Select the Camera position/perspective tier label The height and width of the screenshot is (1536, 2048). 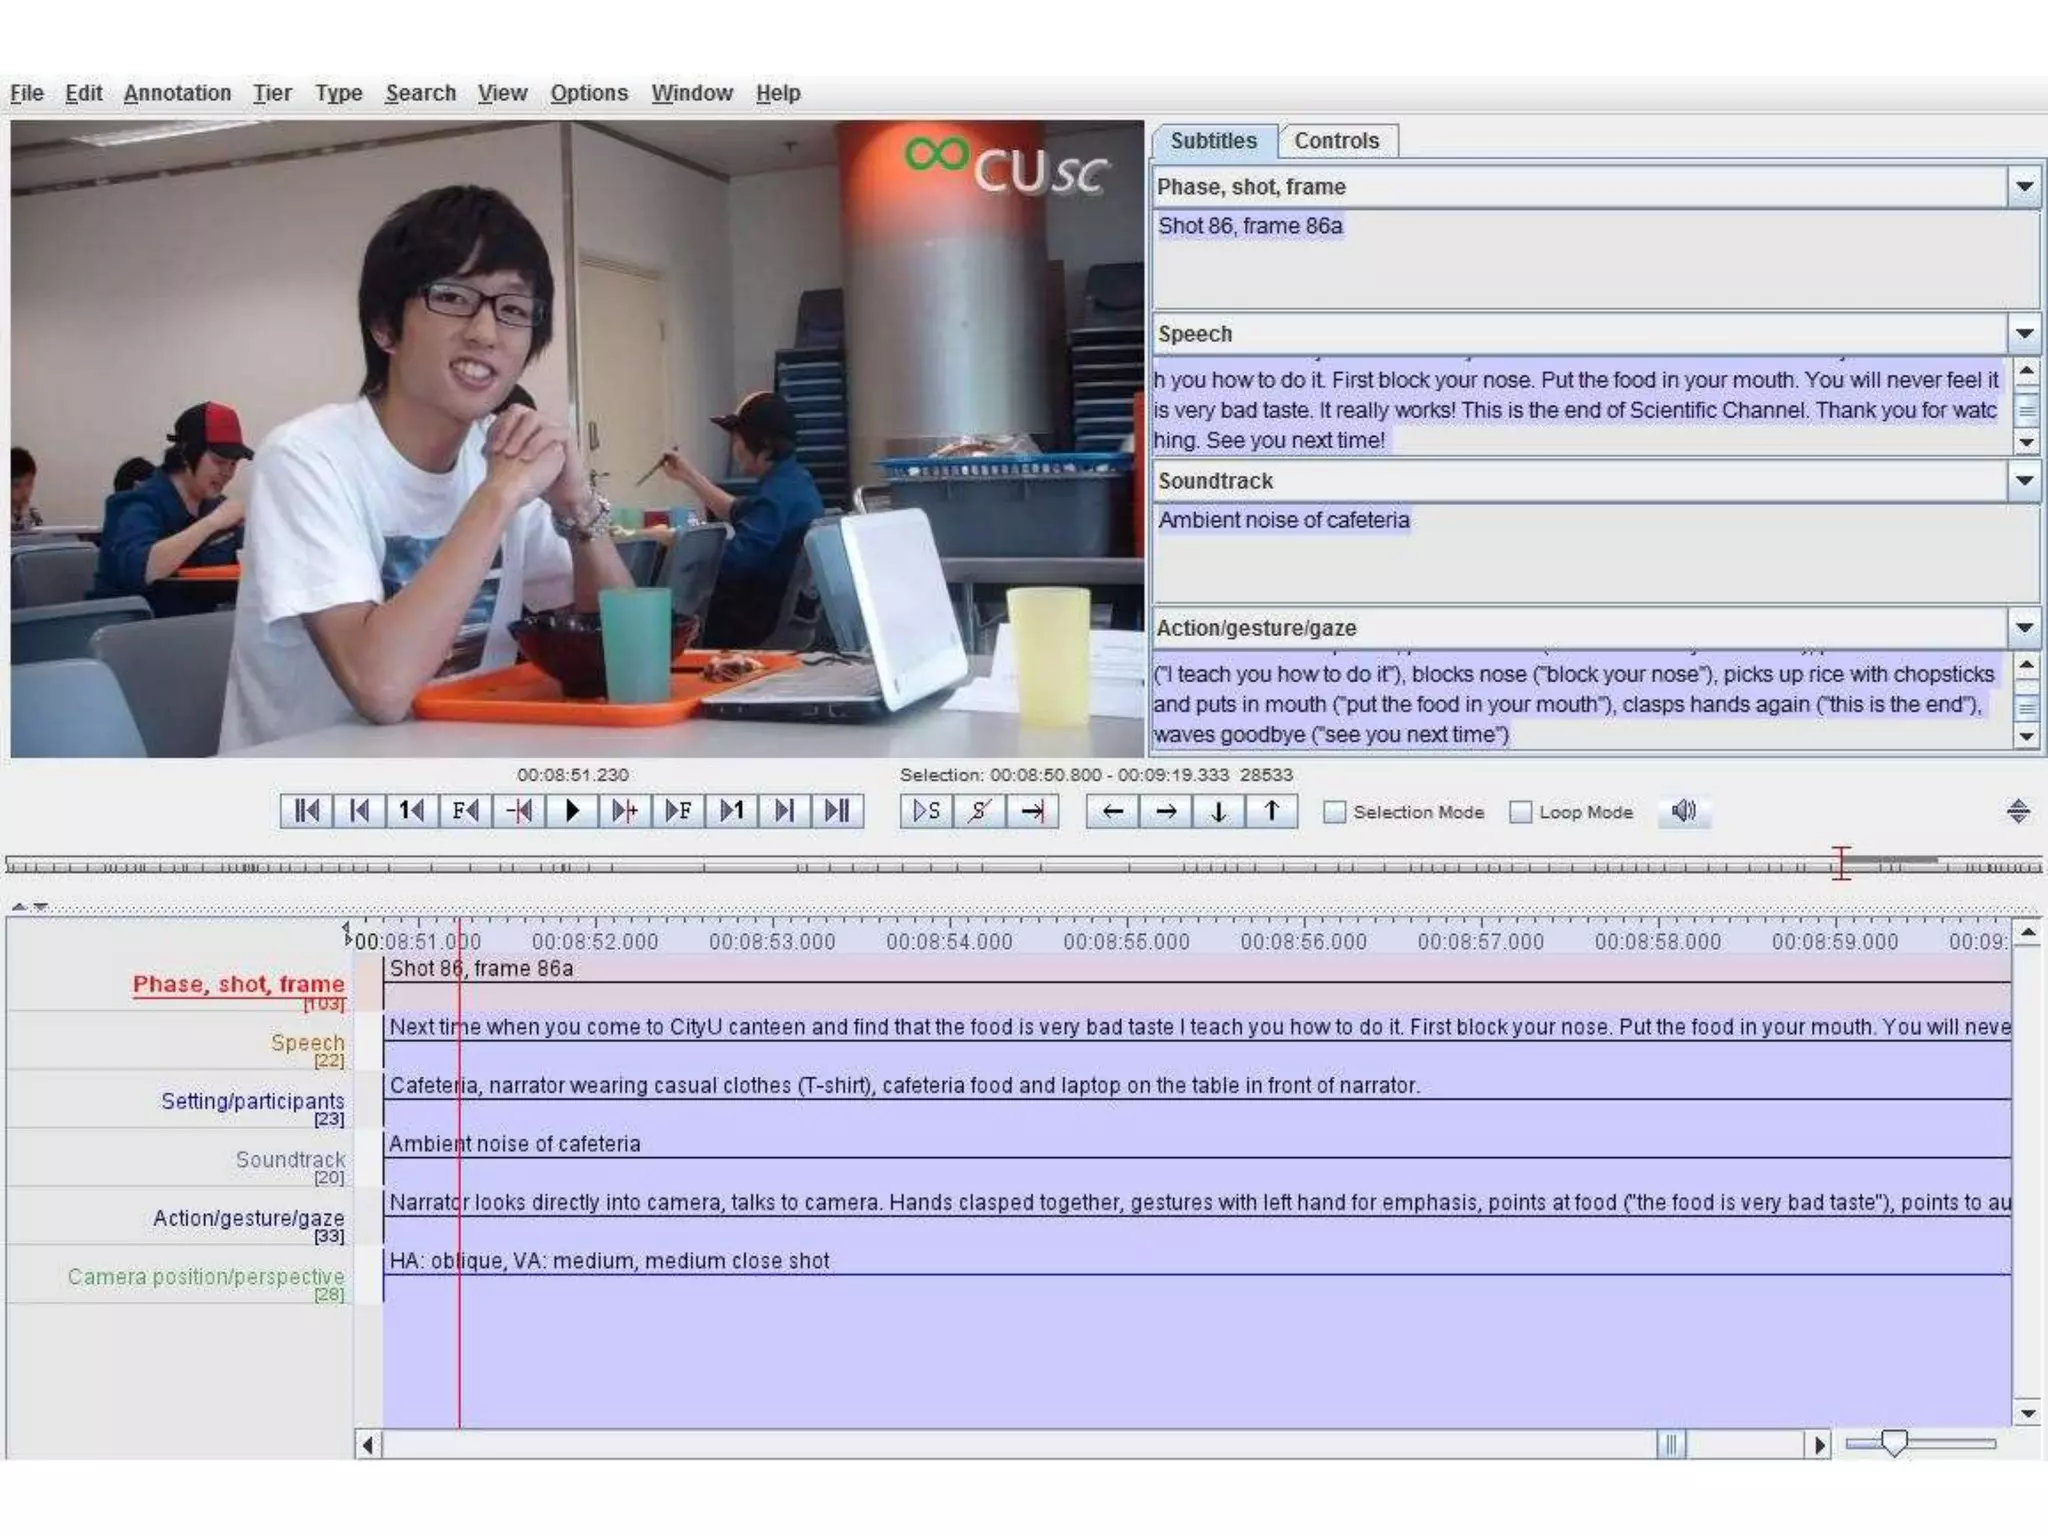click(x=206, y=1276)
